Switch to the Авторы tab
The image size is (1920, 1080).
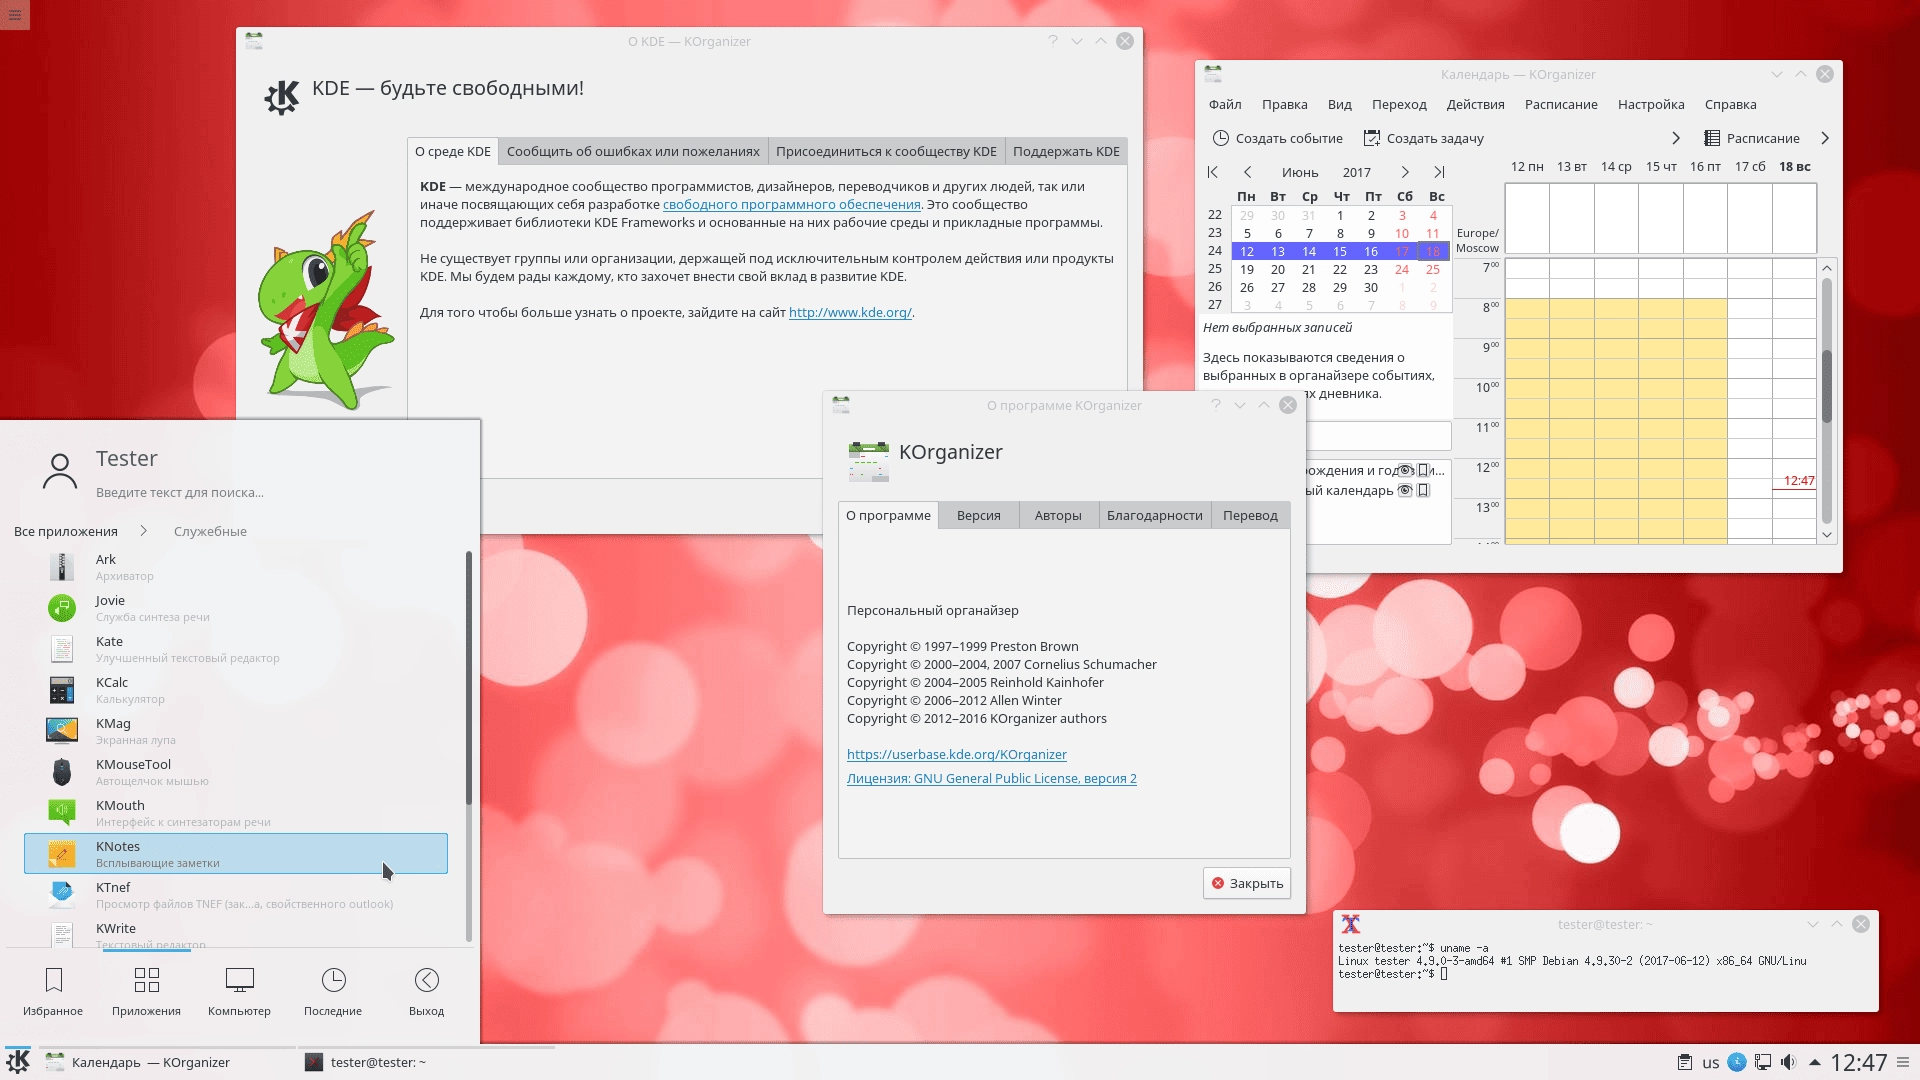point(1058,515)
